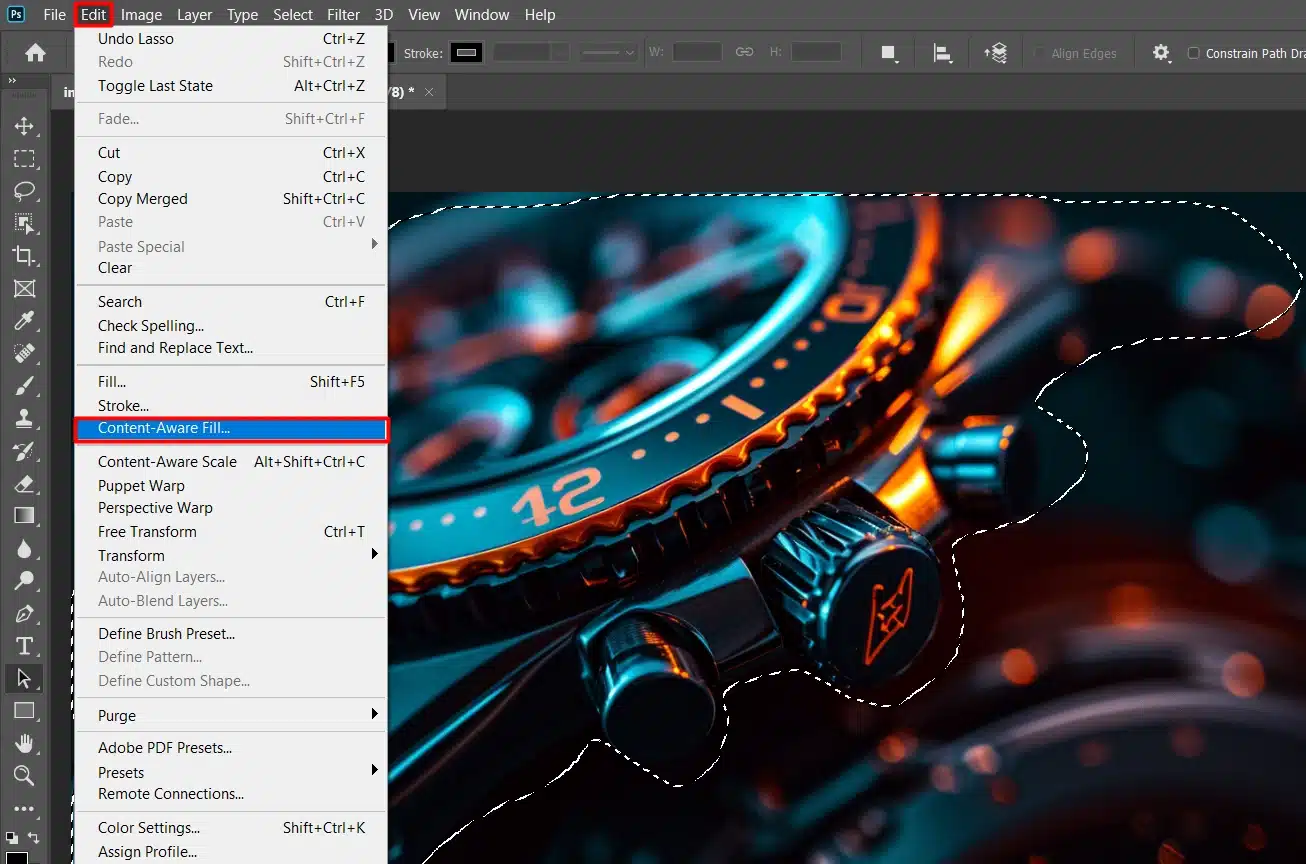Select the Rectangle shape tool
The image size is (1306, 864).
24,711
